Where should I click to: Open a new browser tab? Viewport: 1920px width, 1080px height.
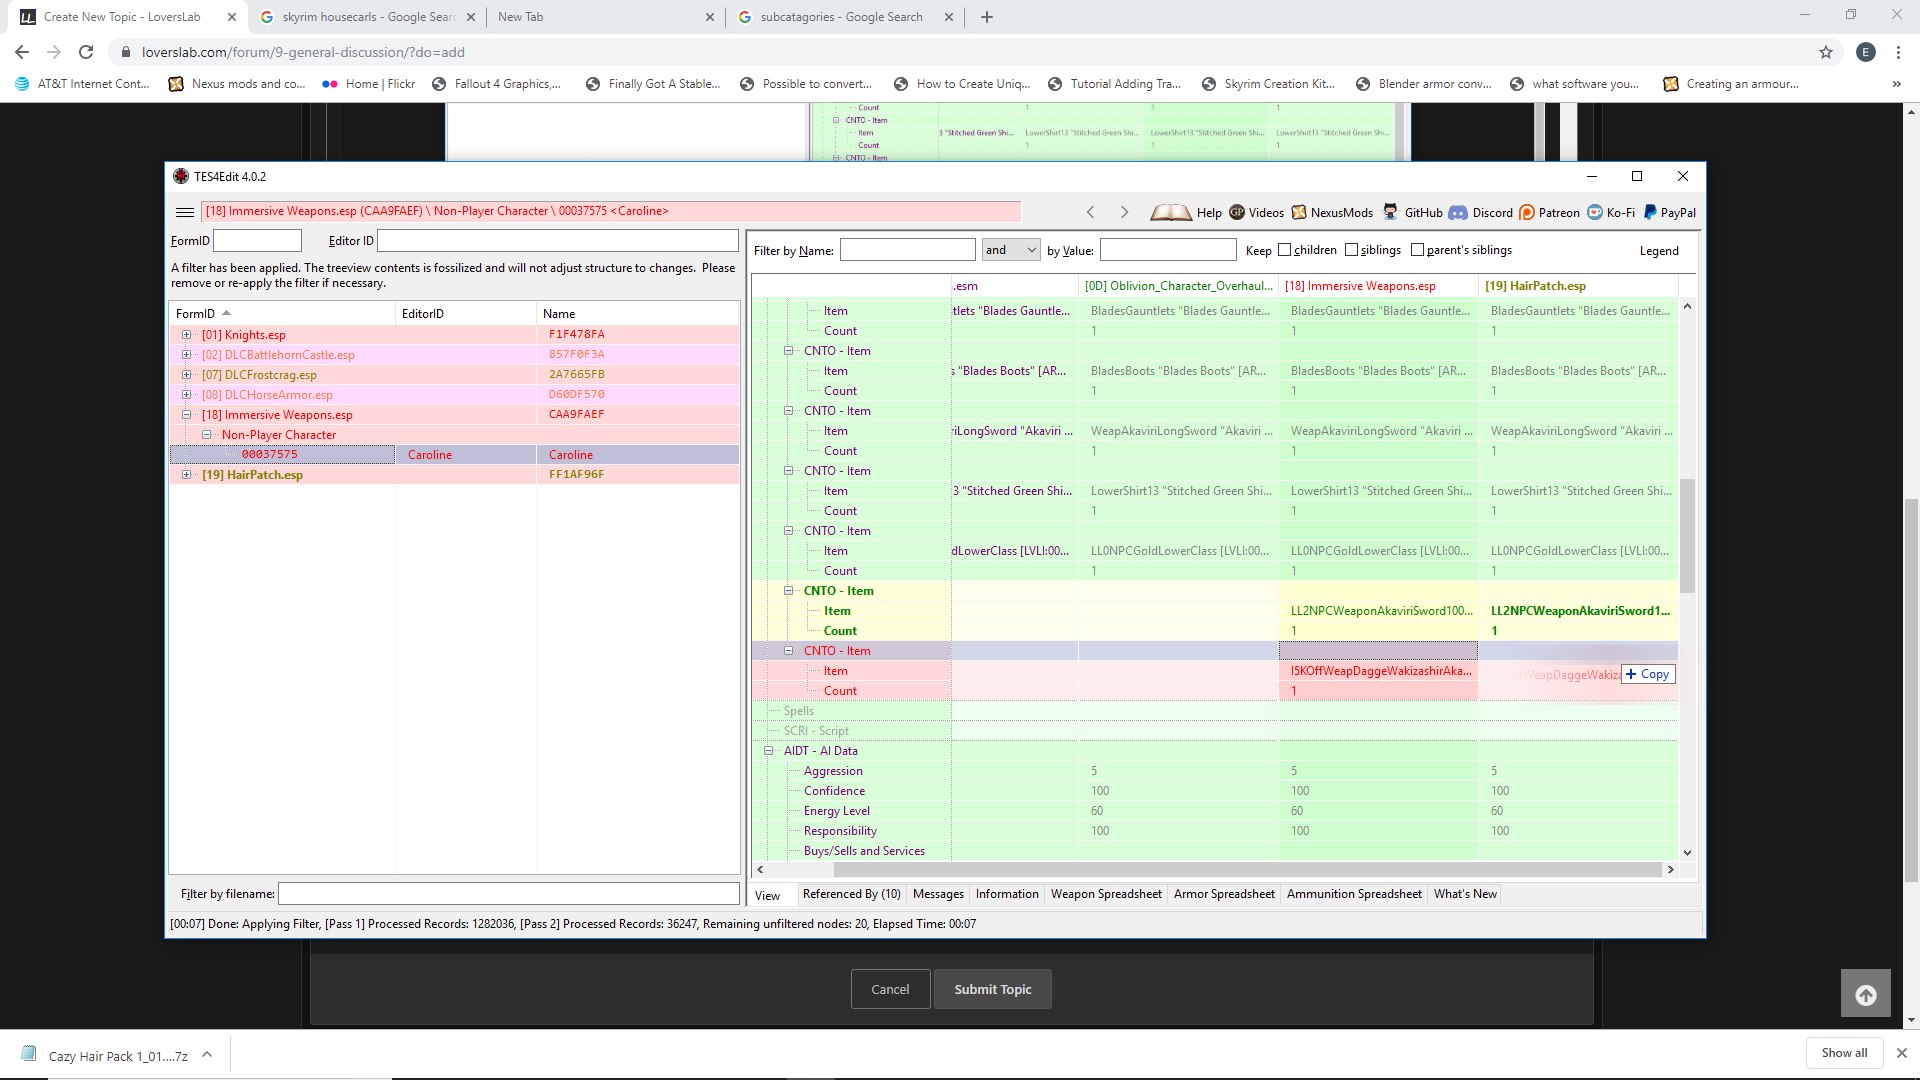(987, 17)
